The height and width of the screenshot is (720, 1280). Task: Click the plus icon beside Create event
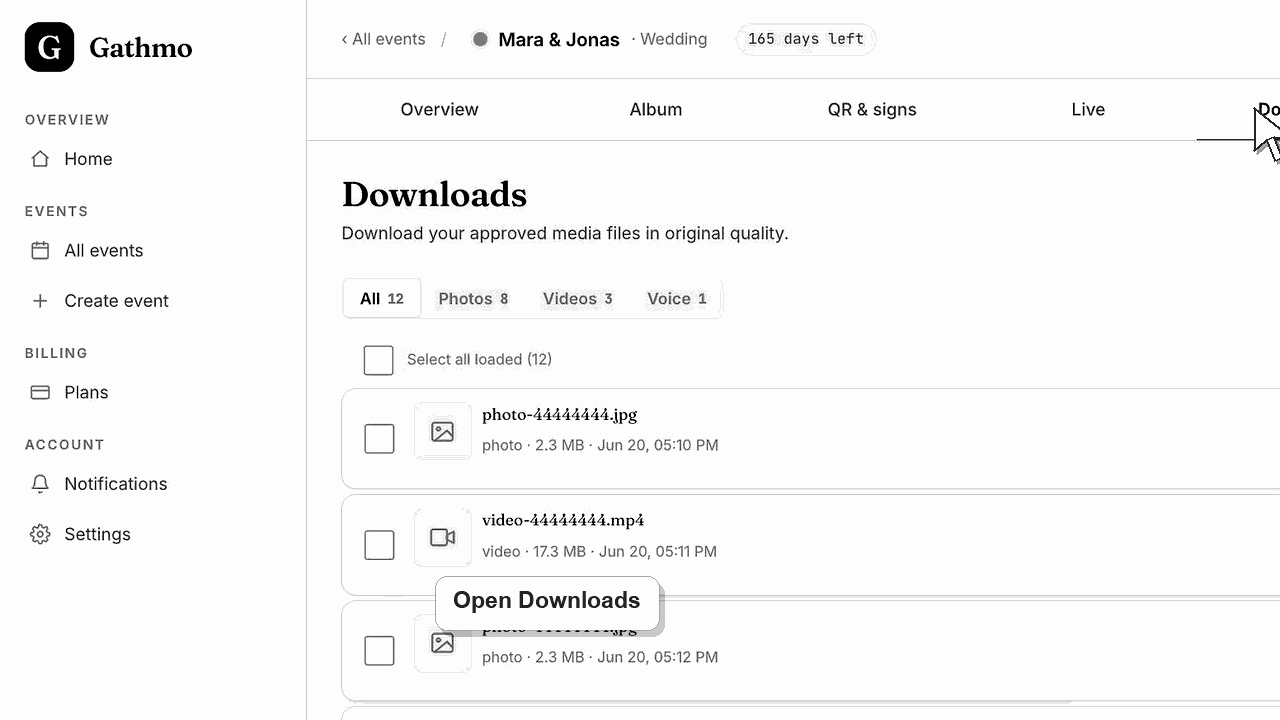tap(40, 301)
